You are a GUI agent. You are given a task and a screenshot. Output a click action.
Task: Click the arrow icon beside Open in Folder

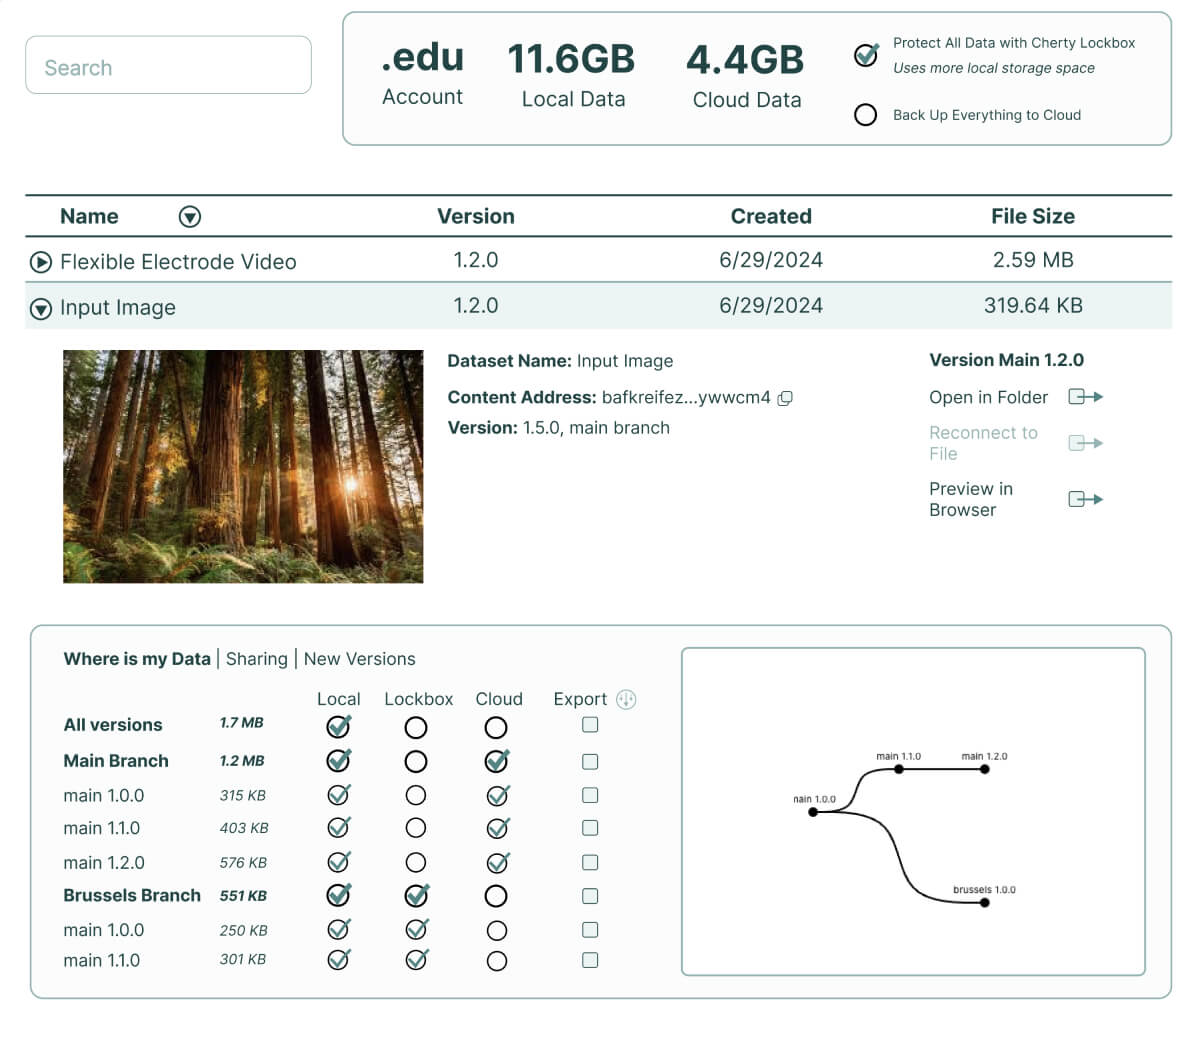(x=1084, y=397)
